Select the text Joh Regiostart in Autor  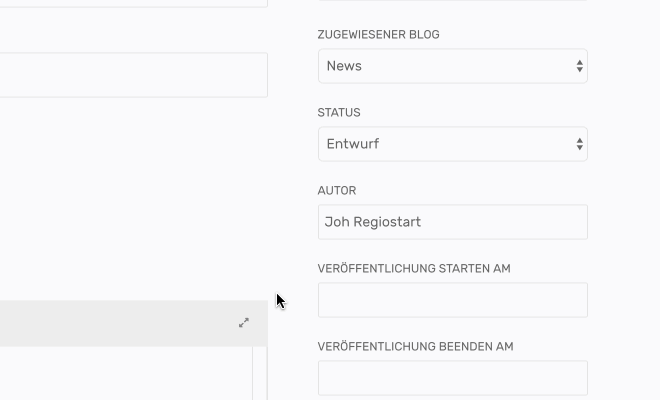tap(373, 222)
